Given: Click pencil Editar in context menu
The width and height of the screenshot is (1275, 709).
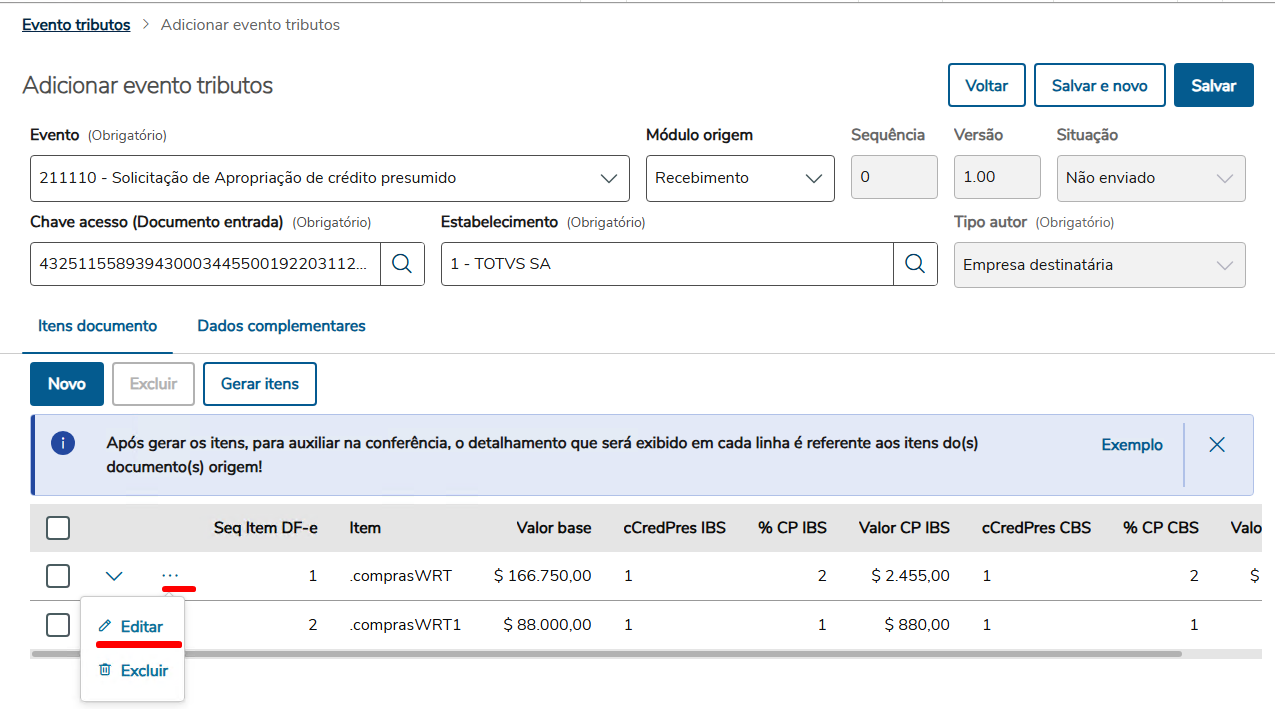Looking at the screenshot, I should coord(132,627).
